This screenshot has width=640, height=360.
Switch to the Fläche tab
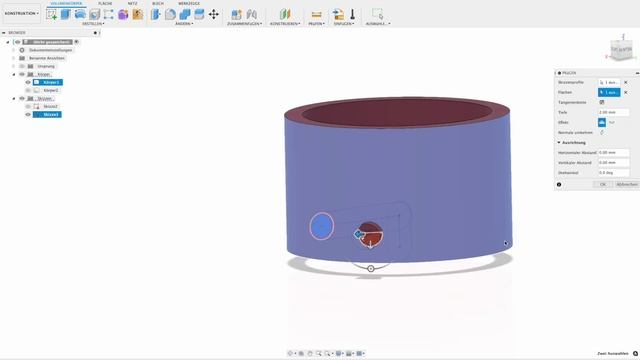tap(105, 3)
